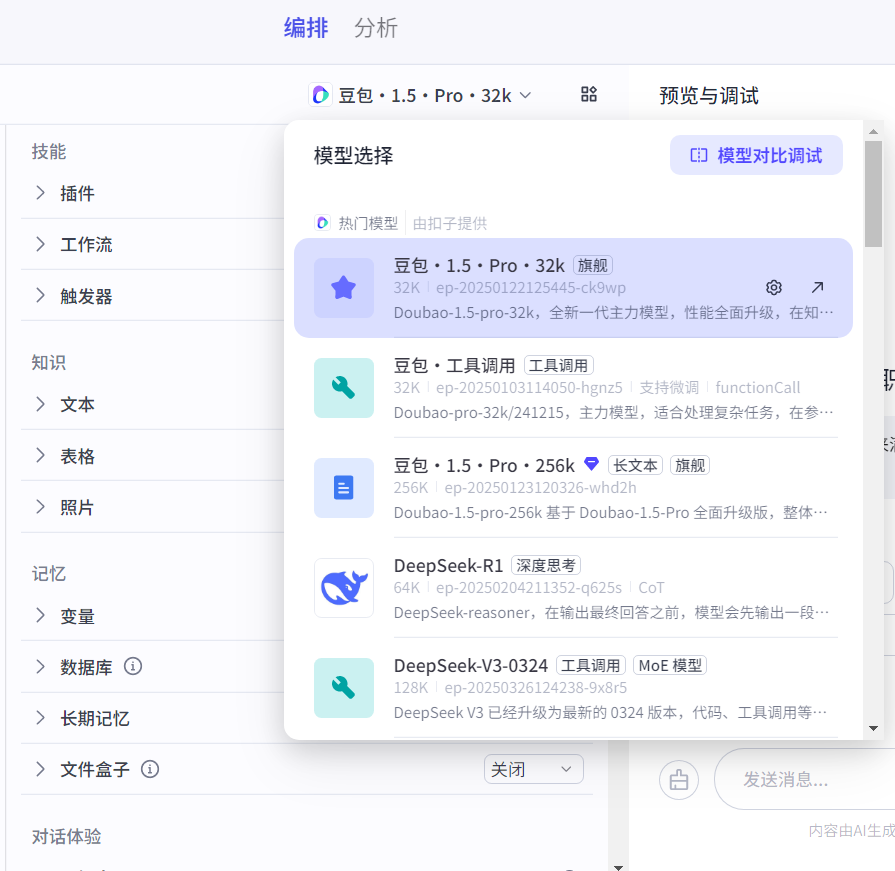
Task: Click info icon next to 文件盒子
Action: click(150, 769)
